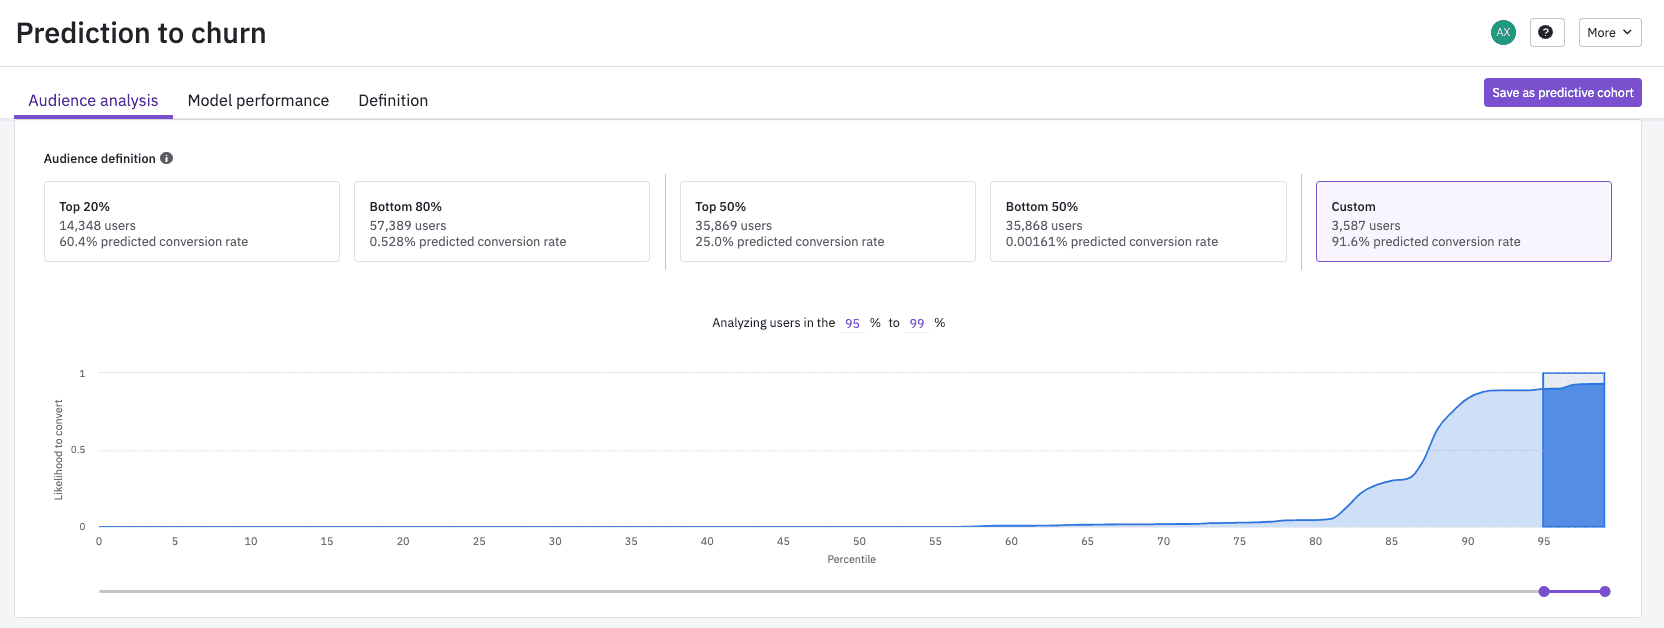Pick the Bottom 50% audience card

(1138, 222)
